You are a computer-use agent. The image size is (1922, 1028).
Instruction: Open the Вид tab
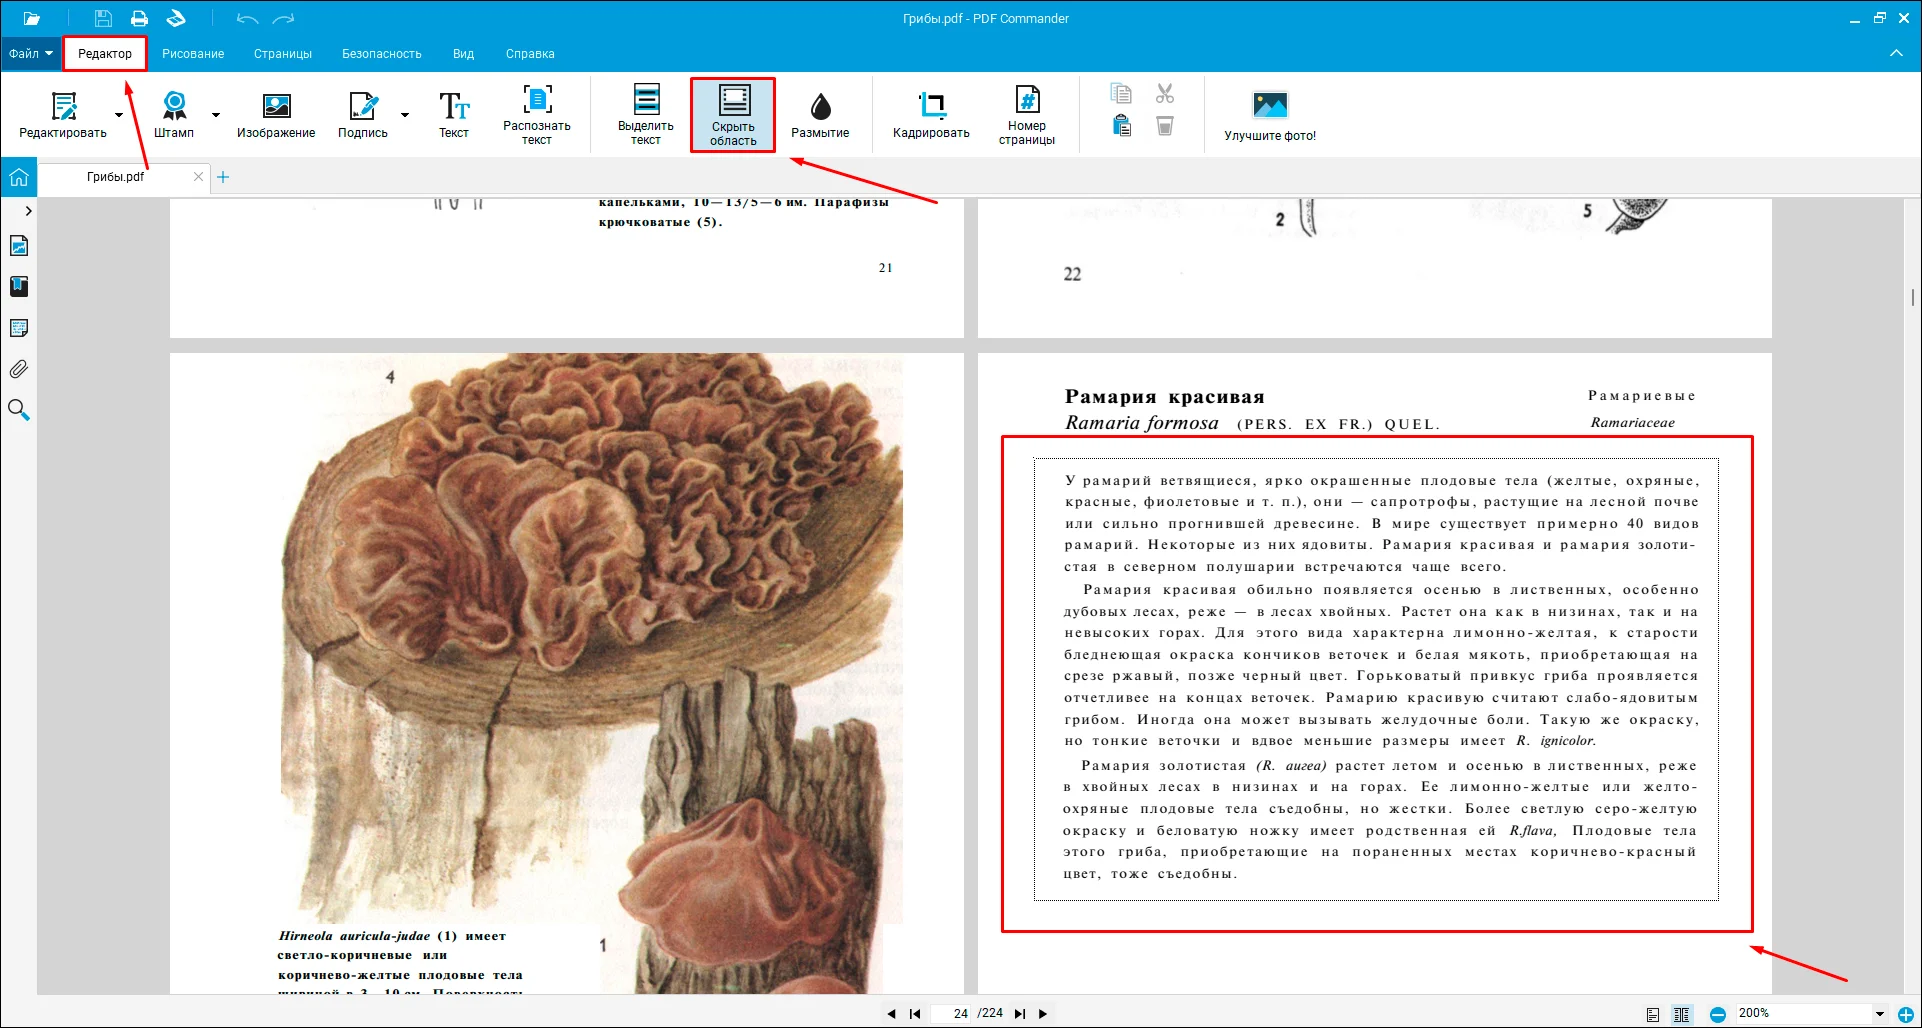(x=463, y=54)
